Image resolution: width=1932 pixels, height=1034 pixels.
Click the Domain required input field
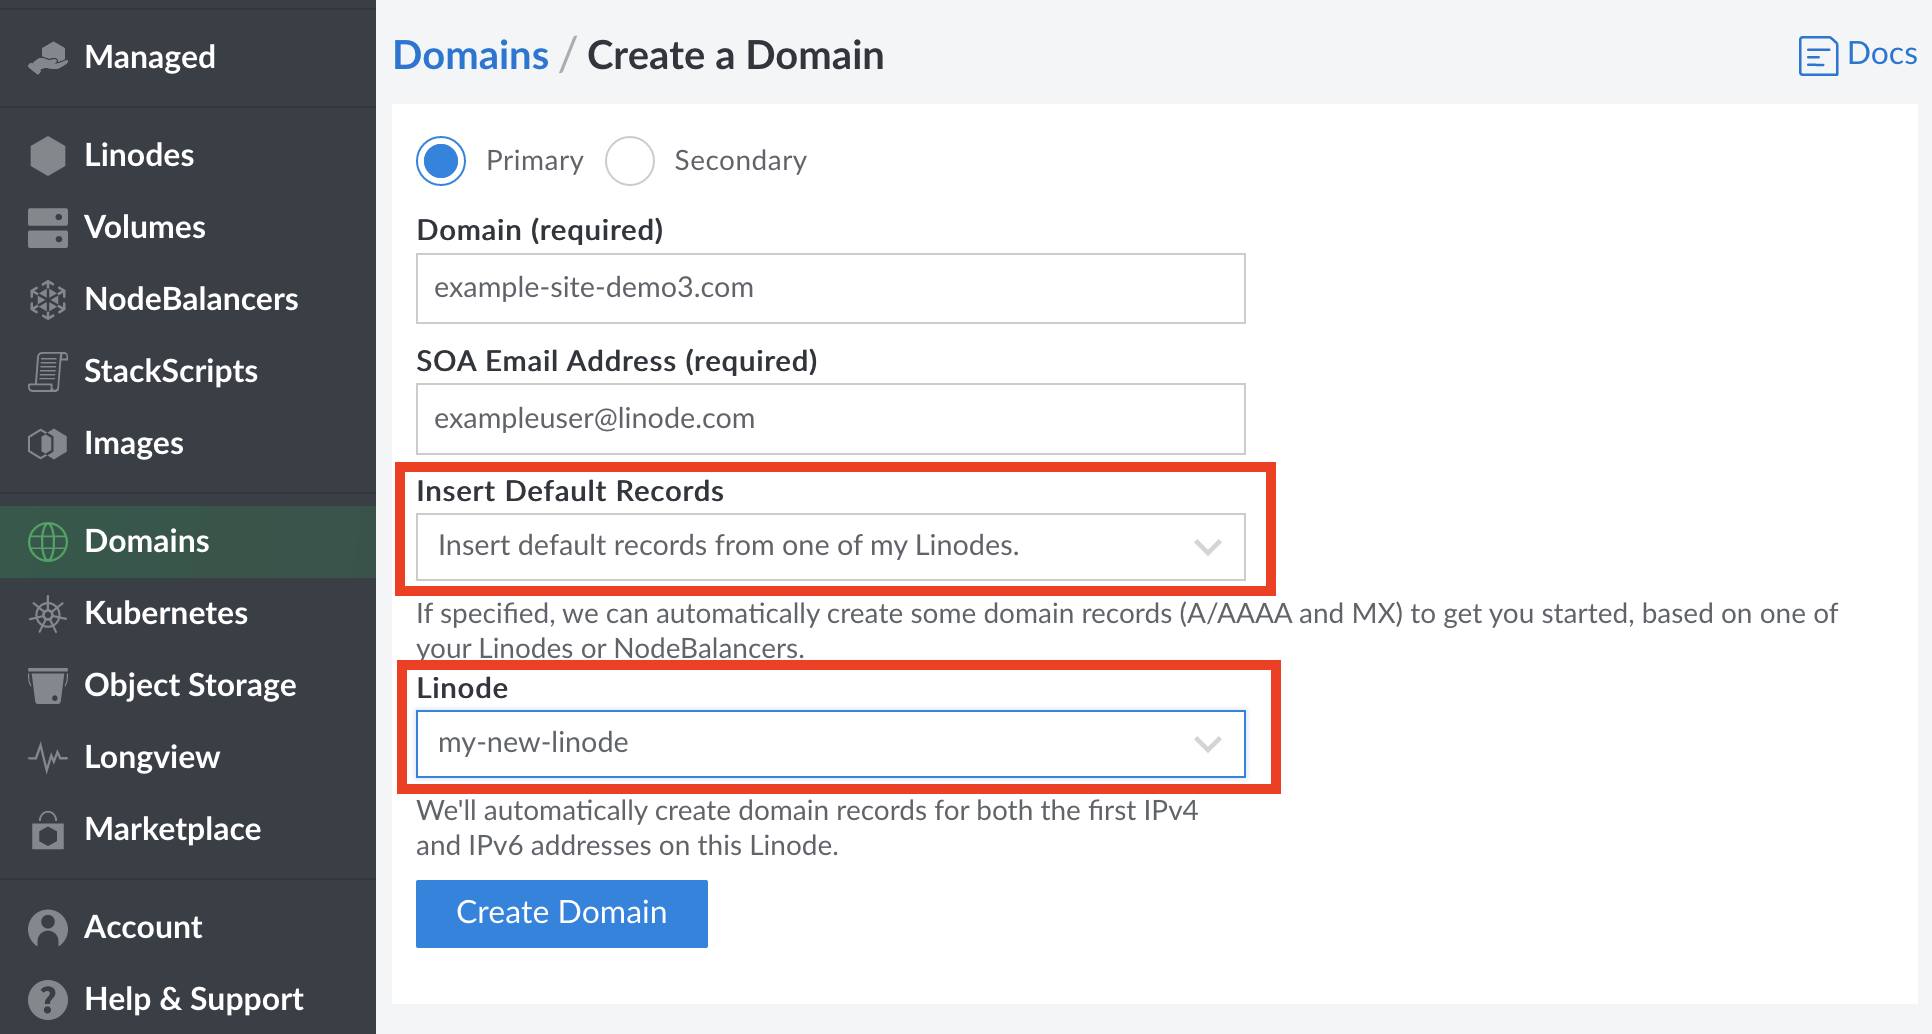(828, 288)
